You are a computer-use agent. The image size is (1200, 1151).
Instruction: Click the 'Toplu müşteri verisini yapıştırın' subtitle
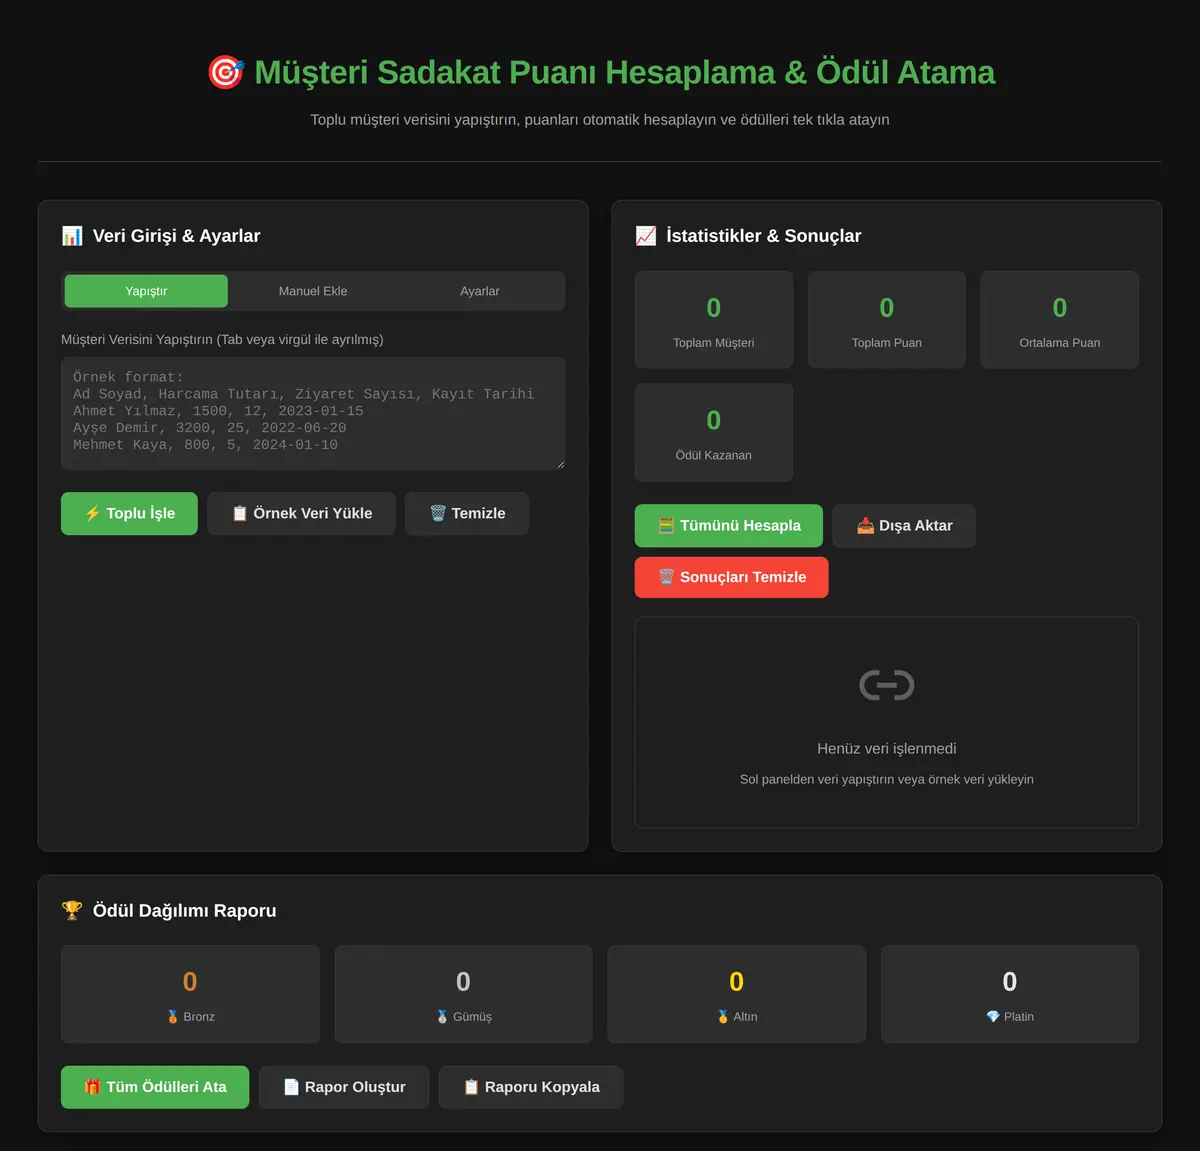click(x=600, y=120)
